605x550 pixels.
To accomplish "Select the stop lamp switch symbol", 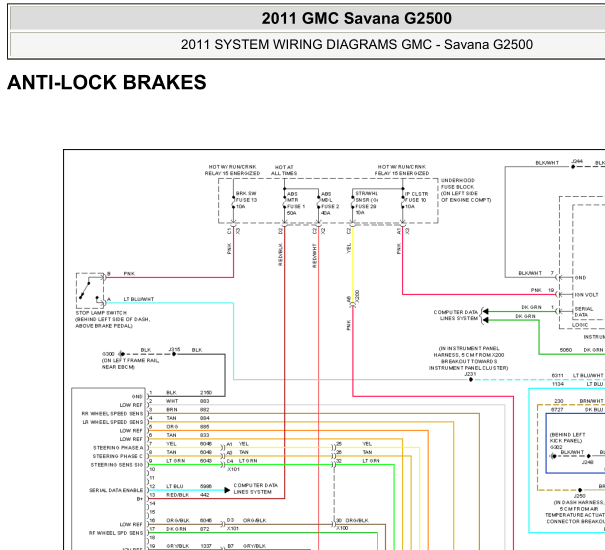I will click(90, 290).
